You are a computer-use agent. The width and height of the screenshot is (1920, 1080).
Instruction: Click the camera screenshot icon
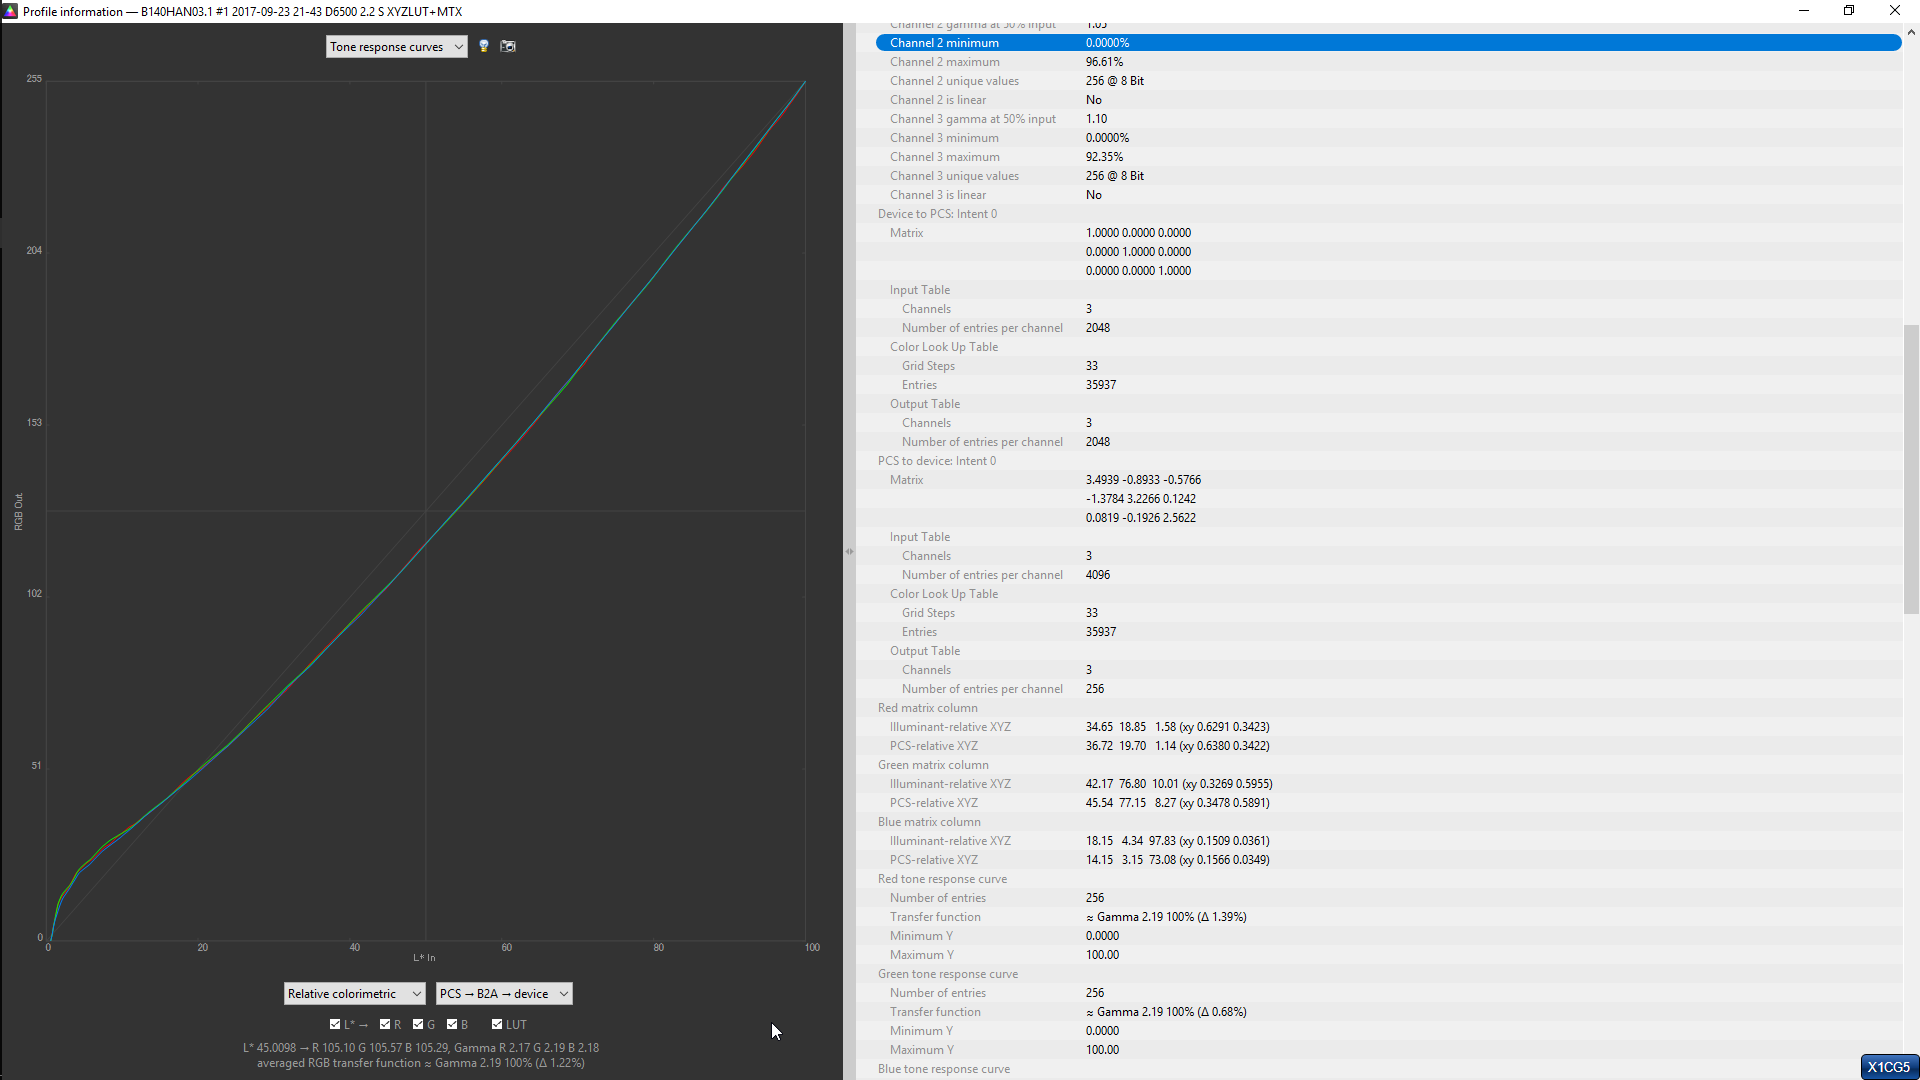[508, 46]
